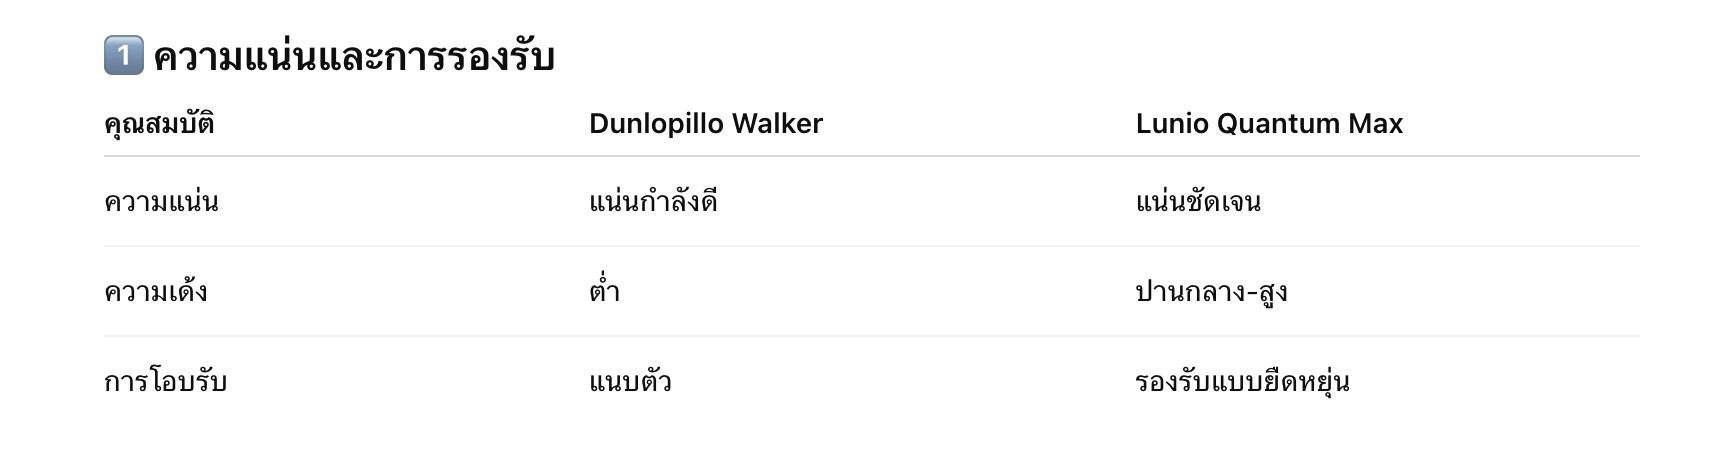Click the number 1 emoji icon
Image resolution: width=1720 pixels, height=458 pixels.
pyautogui.click(x=123, y=55)
